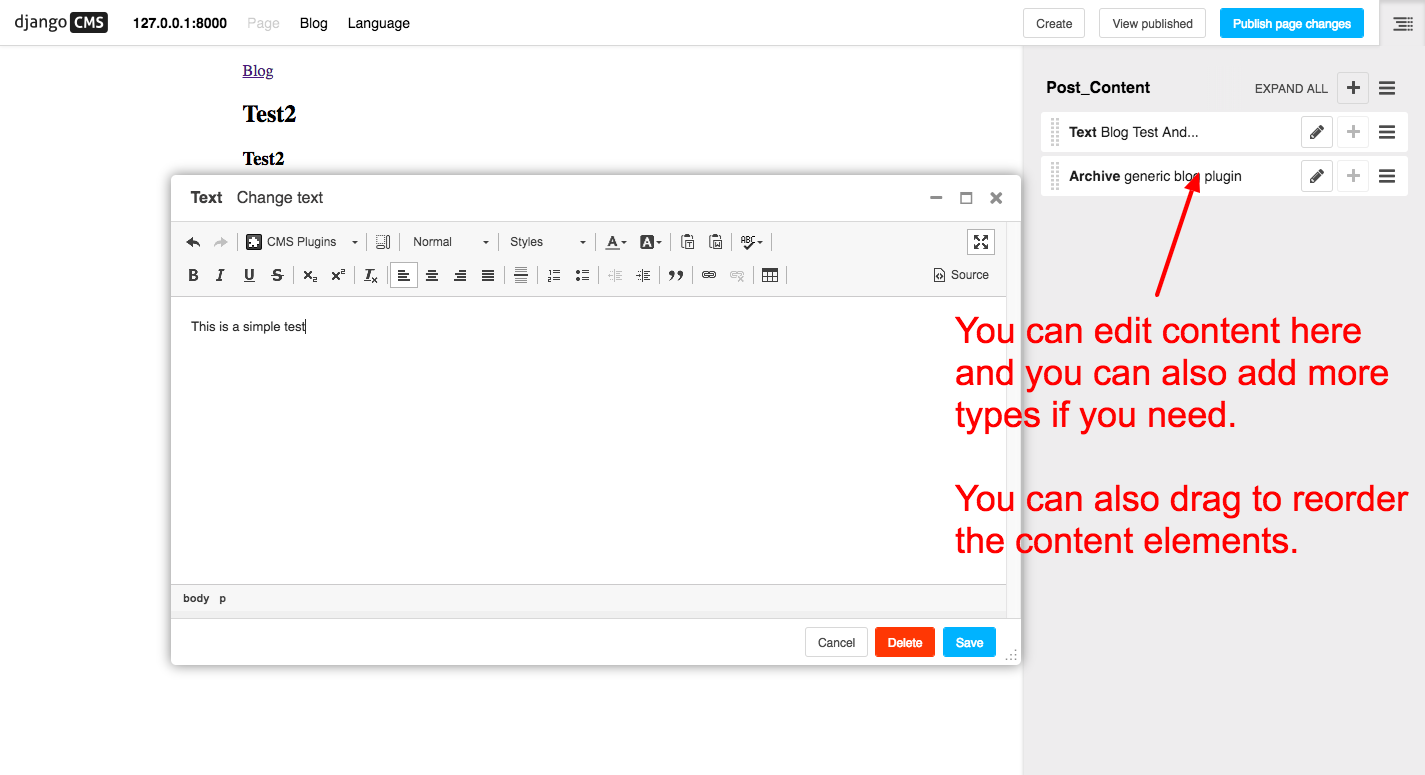The height and width of the screenshot is (775, 1425).
Task: Click the Archive generic blog plugin item
Action: coord(1155,176)
